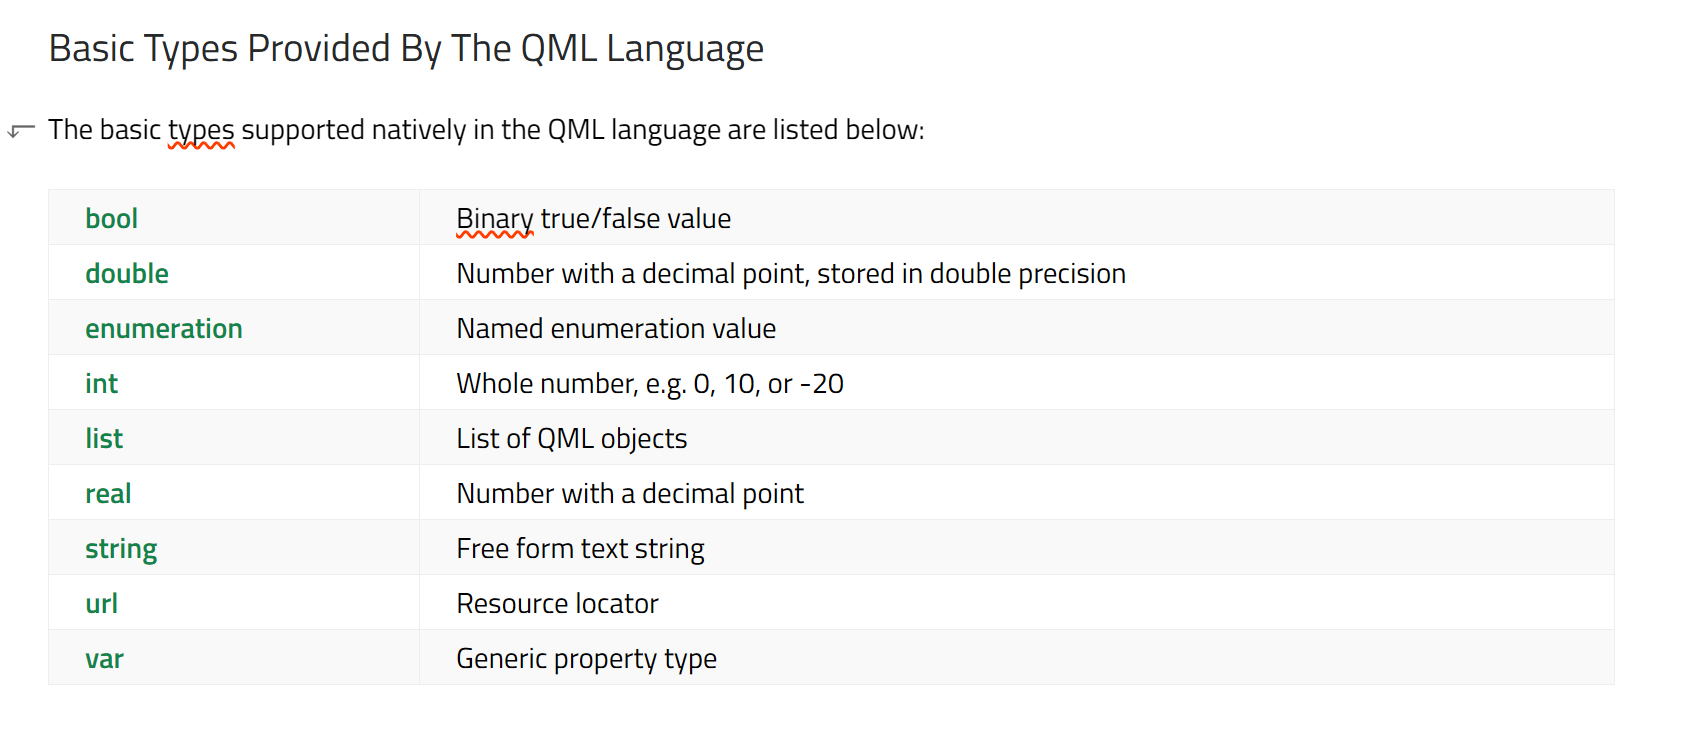Open the bool type link
This screenshot has height=743, width=1685.
point(111,218)
